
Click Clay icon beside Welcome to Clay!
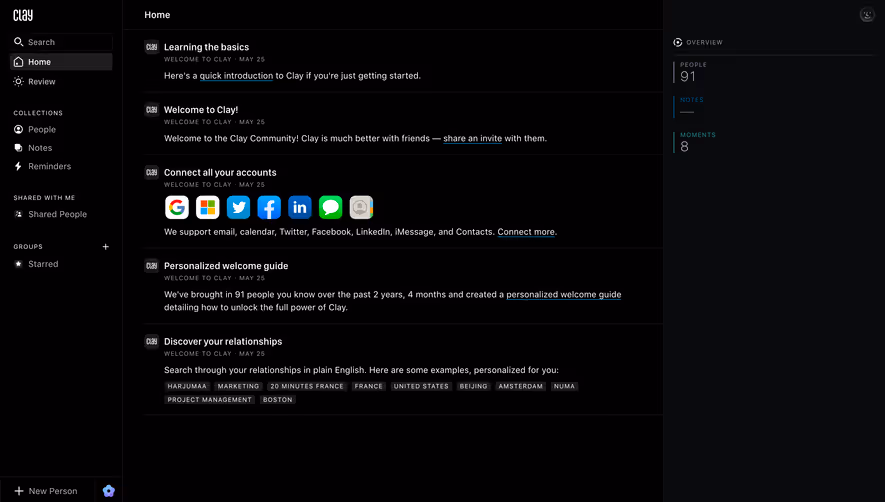[x=151, y=110]
